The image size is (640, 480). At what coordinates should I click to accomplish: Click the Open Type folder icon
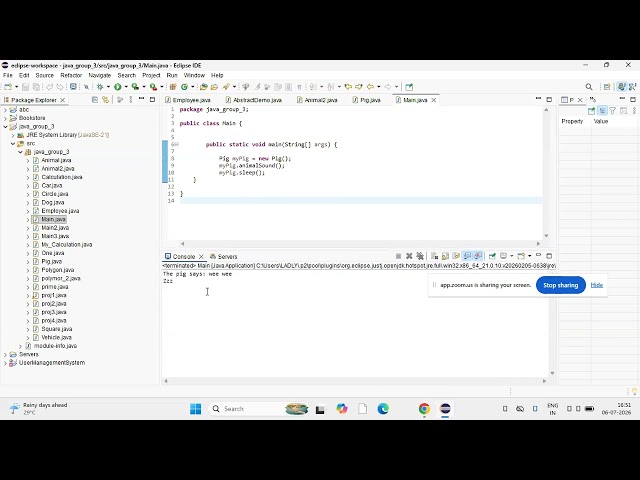(x=204, y=87)
